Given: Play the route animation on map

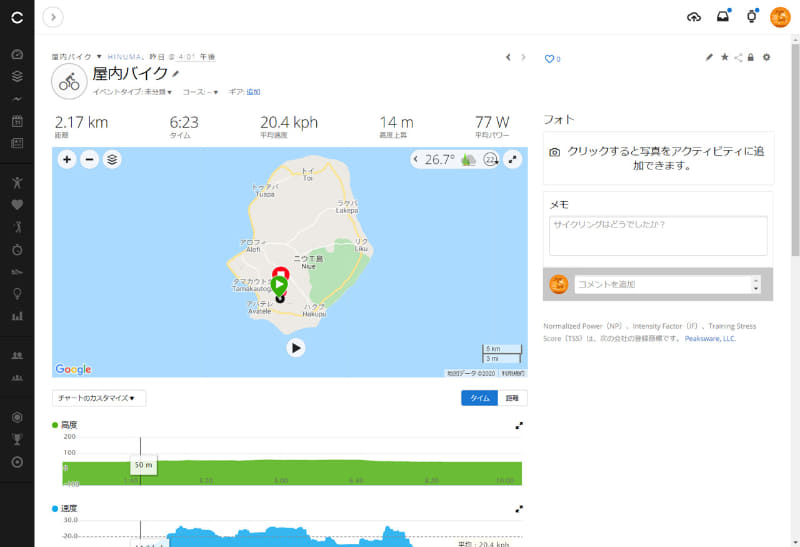Looking at the screenshot, I should (296, 348).
